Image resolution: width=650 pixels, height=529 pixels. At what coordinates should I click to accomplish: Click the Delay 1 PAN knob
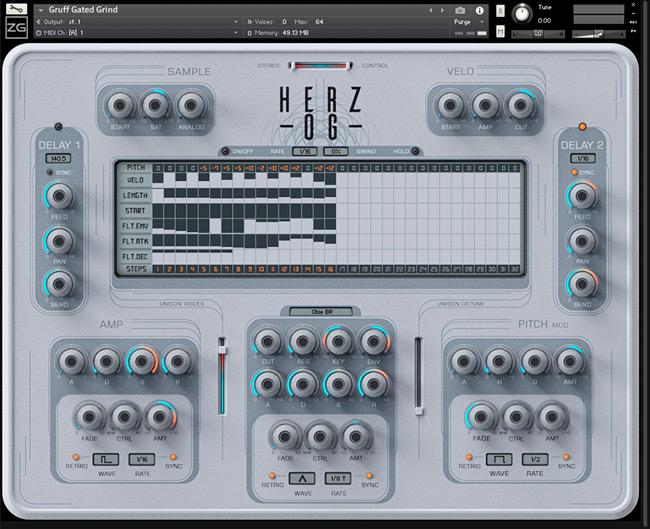tap(58, 241)
